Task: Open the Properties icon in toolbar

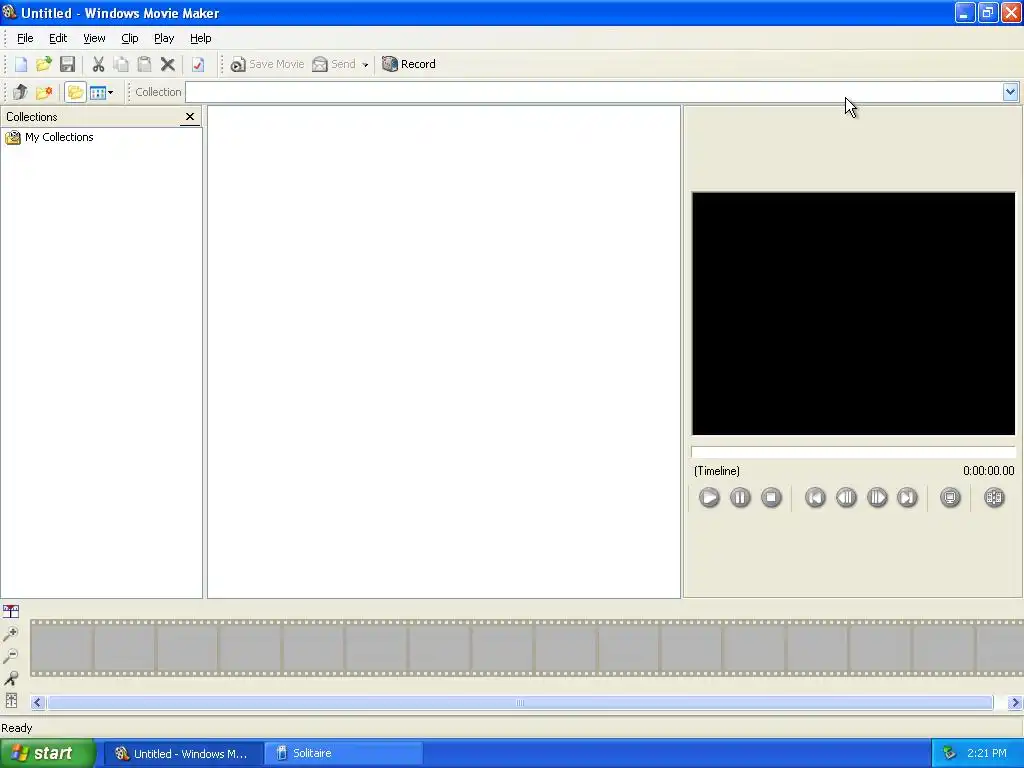Action: tap(198, 64)
